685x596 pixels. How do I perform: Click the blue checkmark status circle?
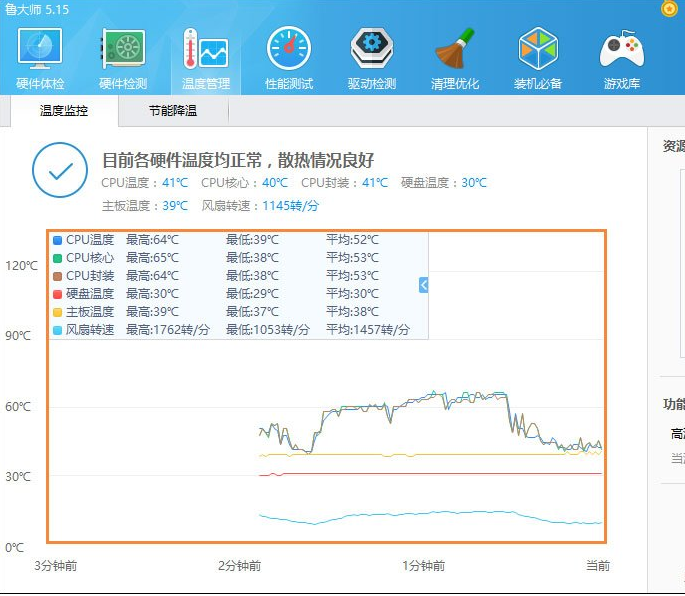tap(60, 170)
